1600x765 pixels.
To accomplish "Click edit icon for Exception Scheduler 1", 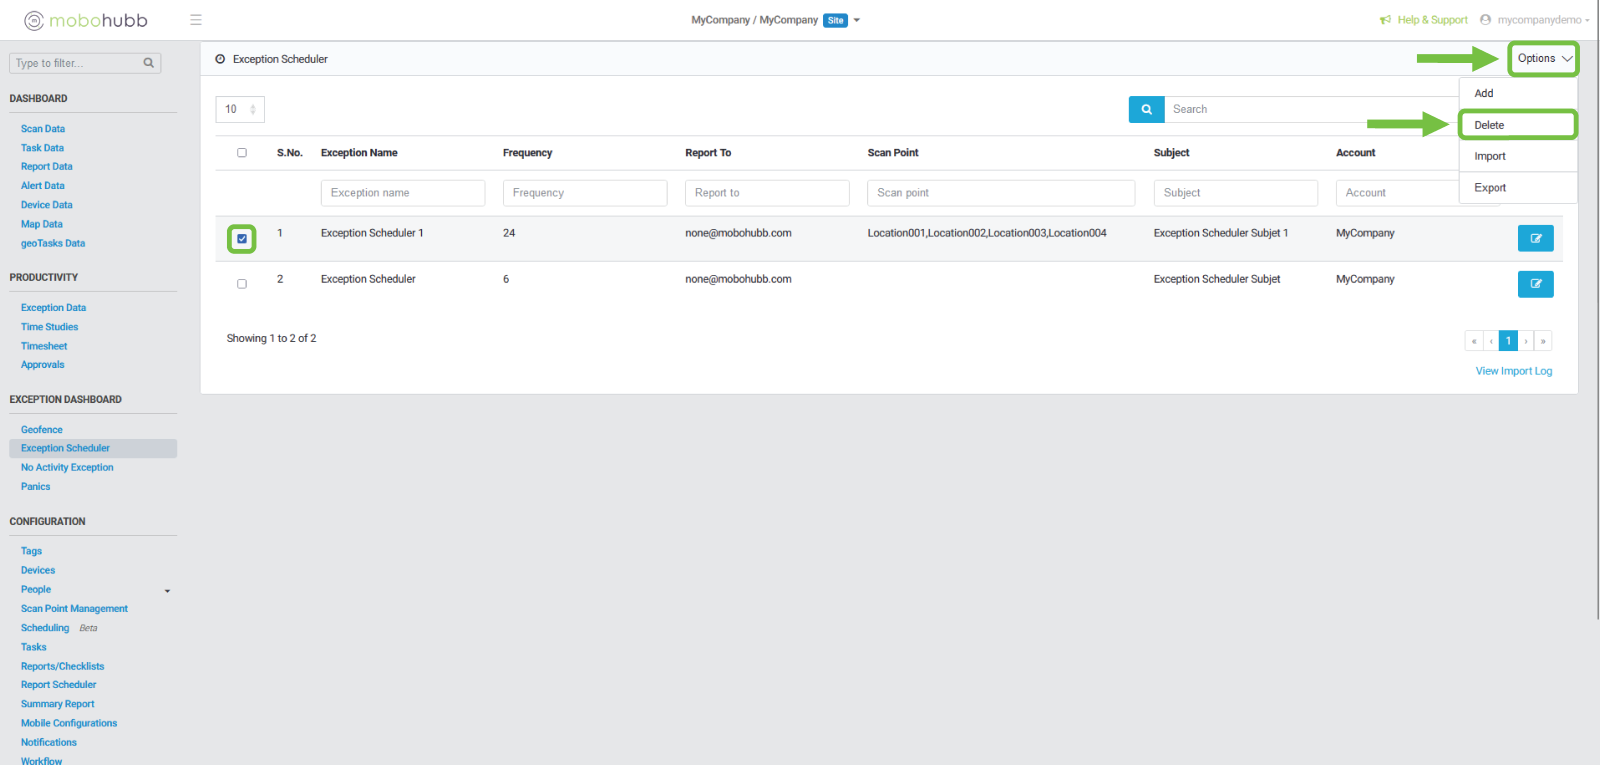I will 1535,238.
